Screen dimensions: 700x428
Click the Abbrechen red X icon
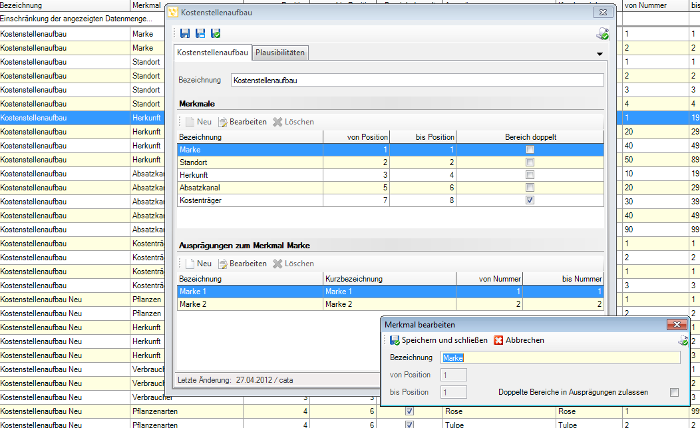(498, 341)
